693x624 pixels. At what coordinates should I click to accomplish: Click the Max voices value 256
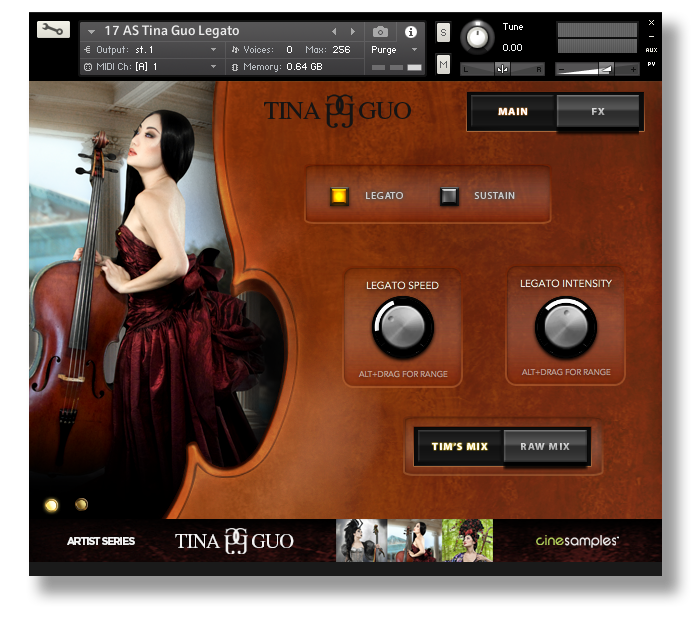point(341,49)
